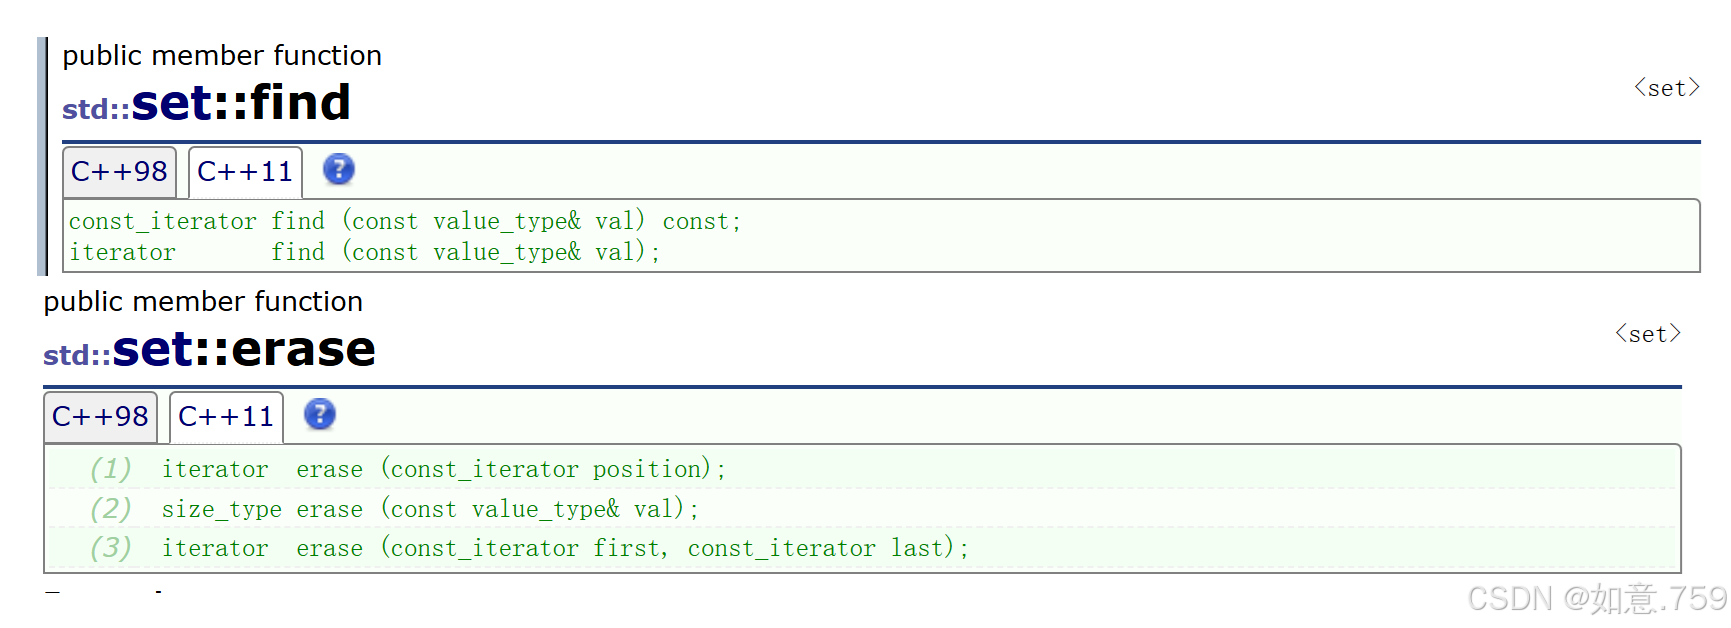Click 'public member function' label above set::erase
This screenshot has height=628, width=1731.
(x=203, y=302)
